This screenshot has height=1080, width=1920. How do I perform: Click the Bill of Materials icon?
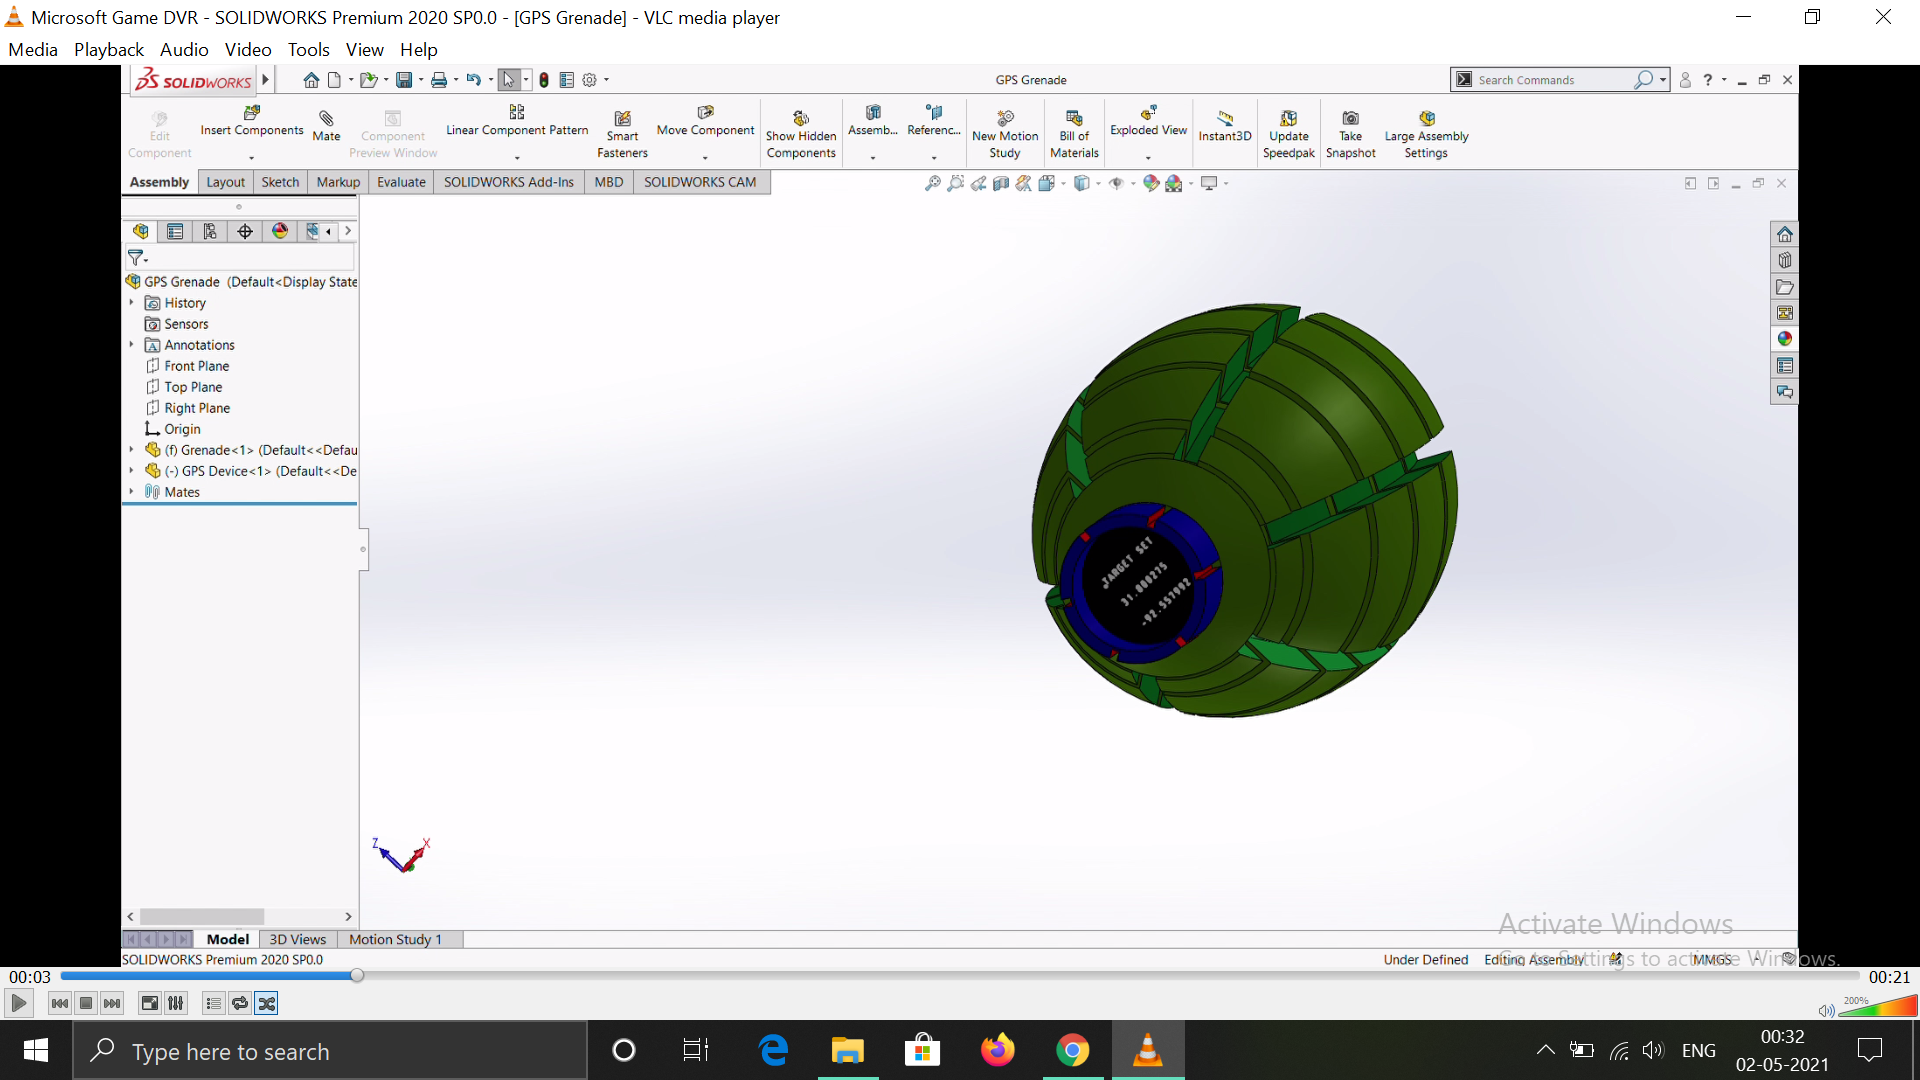1074,119
